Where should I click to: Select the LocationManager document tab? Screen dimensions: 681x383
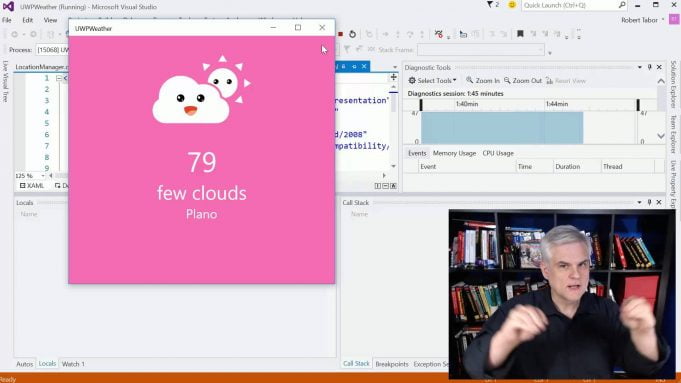(42, 67)
